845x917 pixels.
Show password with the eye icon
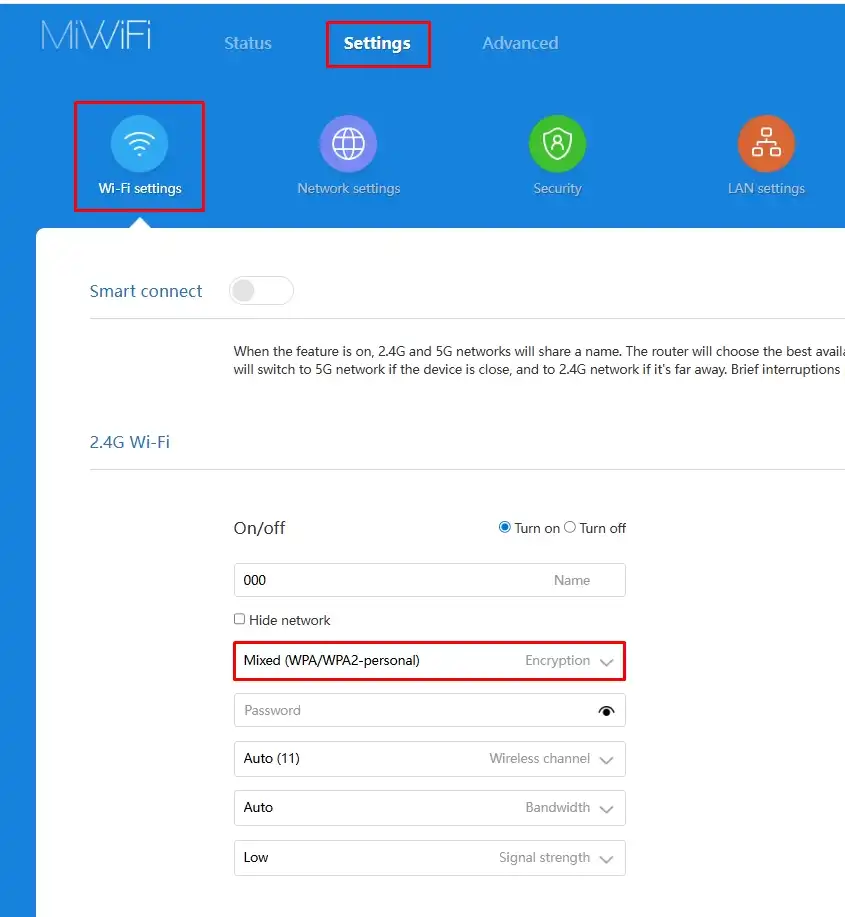[606, 711]
